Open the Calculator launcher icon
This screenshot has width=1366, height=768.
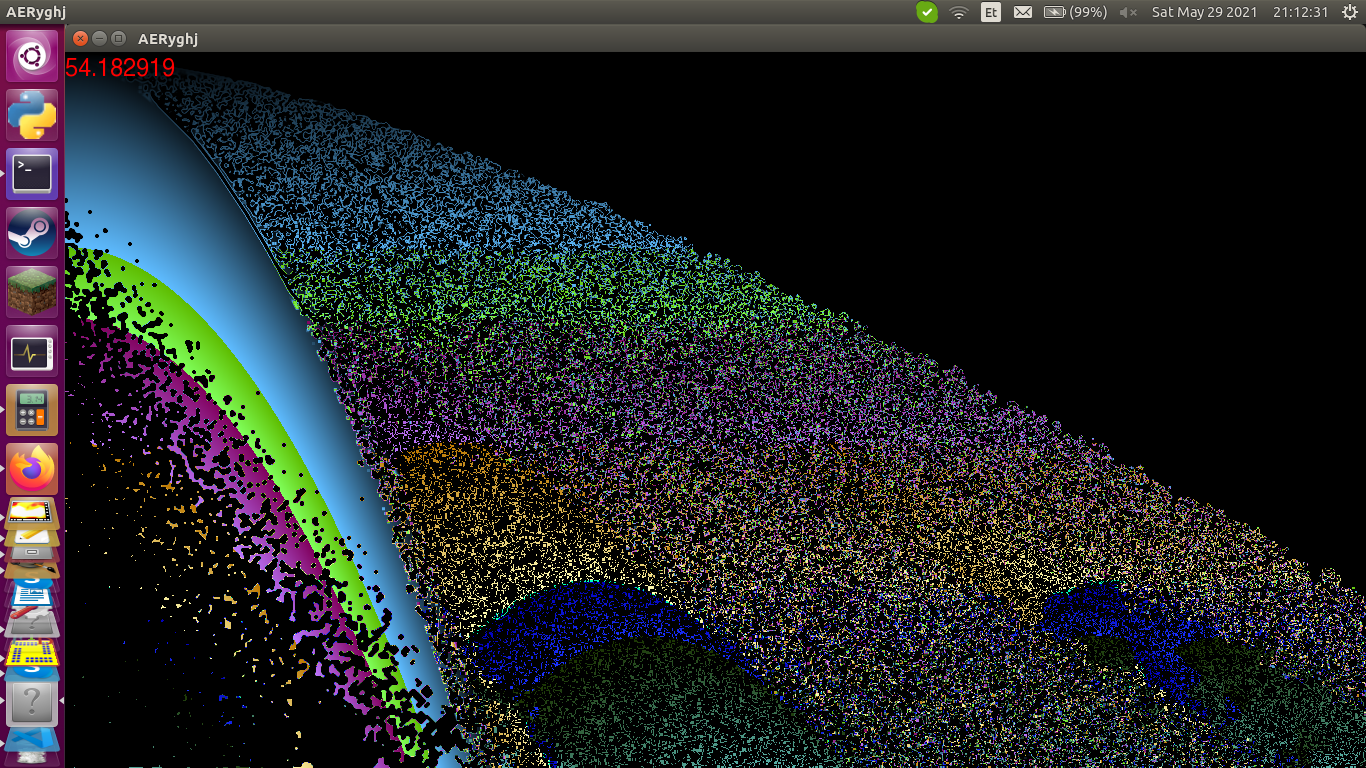pos(32,410)
